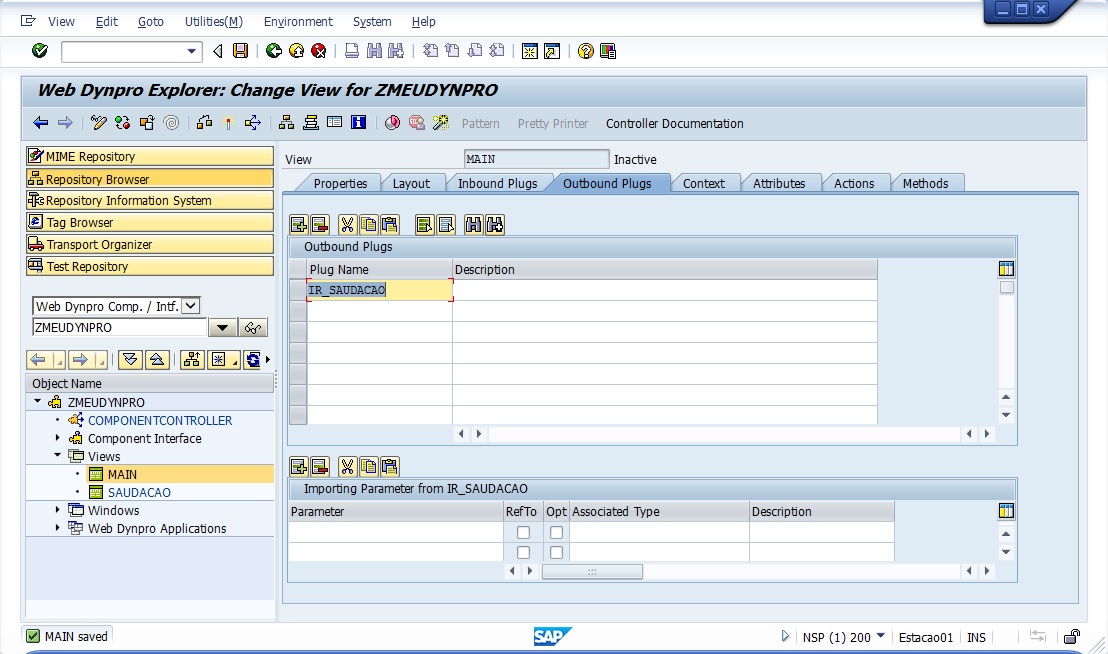
Task: Expand the Web Dynpro Applications node
Action: (58, 528)
